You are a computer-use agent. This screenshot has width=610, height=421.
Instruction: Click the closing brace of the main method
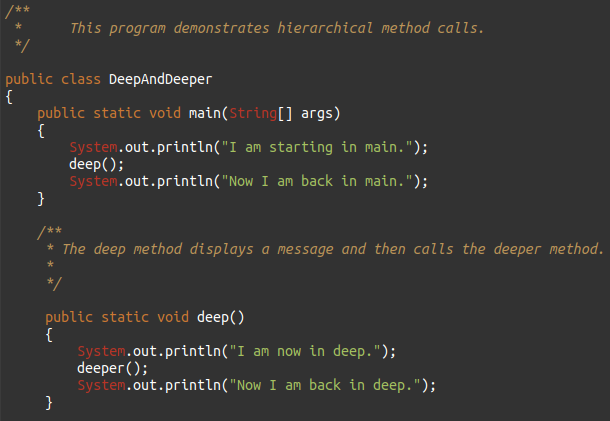pyautogui.click(x=41, y=198)
